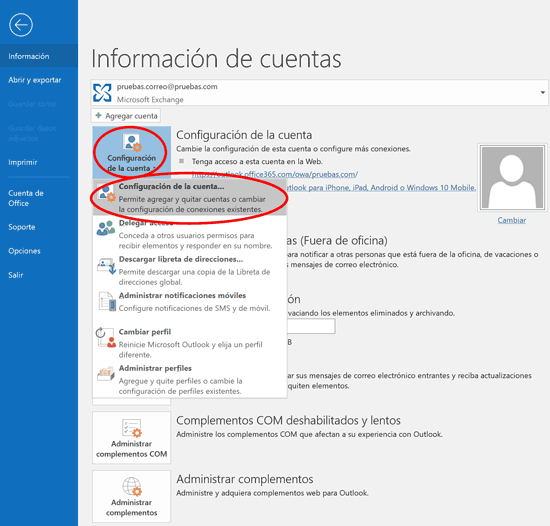Click Complementos COM deshabilitados y lentos heading
This screenshot has height=526, width=550.
[x=288, y=420]
